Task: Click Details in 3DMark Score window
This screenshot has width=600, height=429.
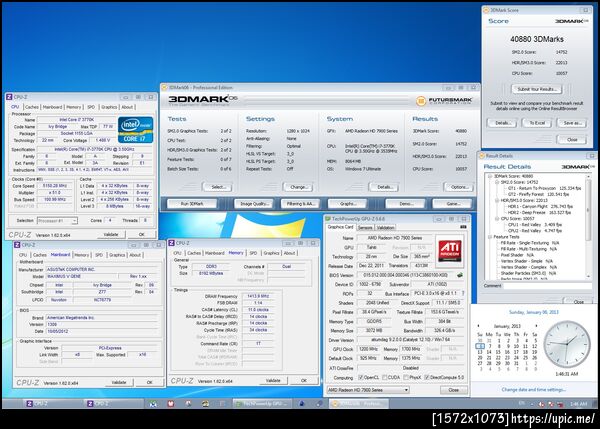Action: tap(502, 123)
